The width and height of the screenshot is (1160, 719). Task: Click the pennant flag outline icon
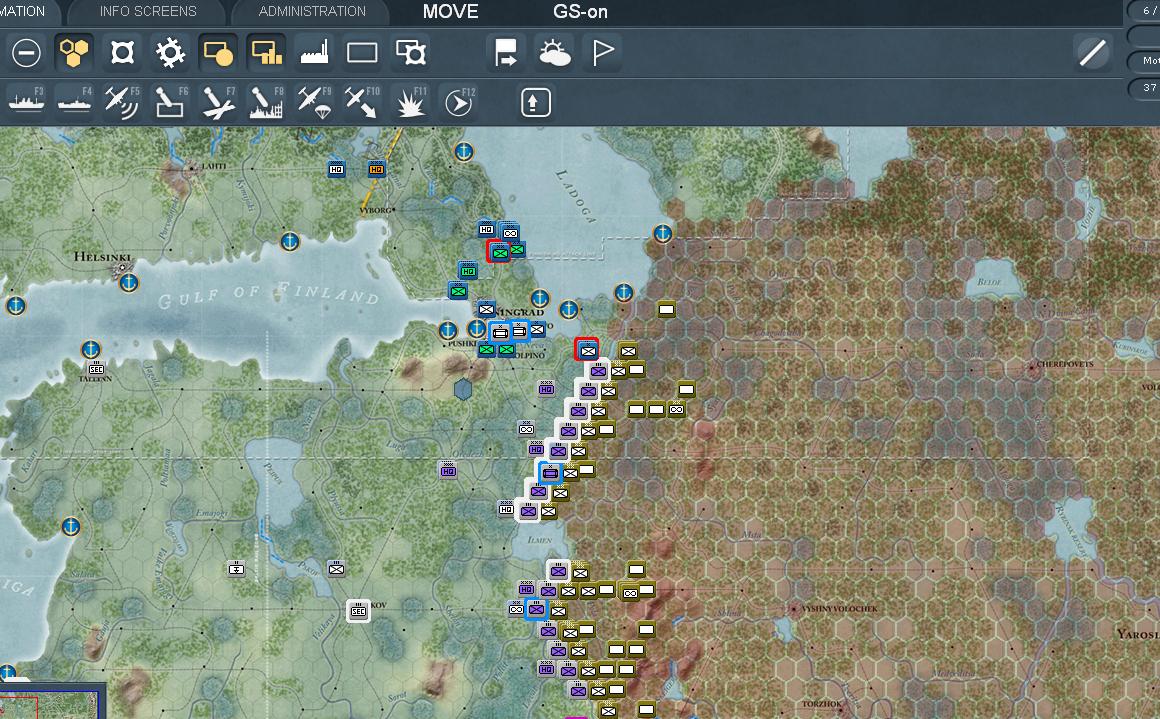tap(603, 53)
